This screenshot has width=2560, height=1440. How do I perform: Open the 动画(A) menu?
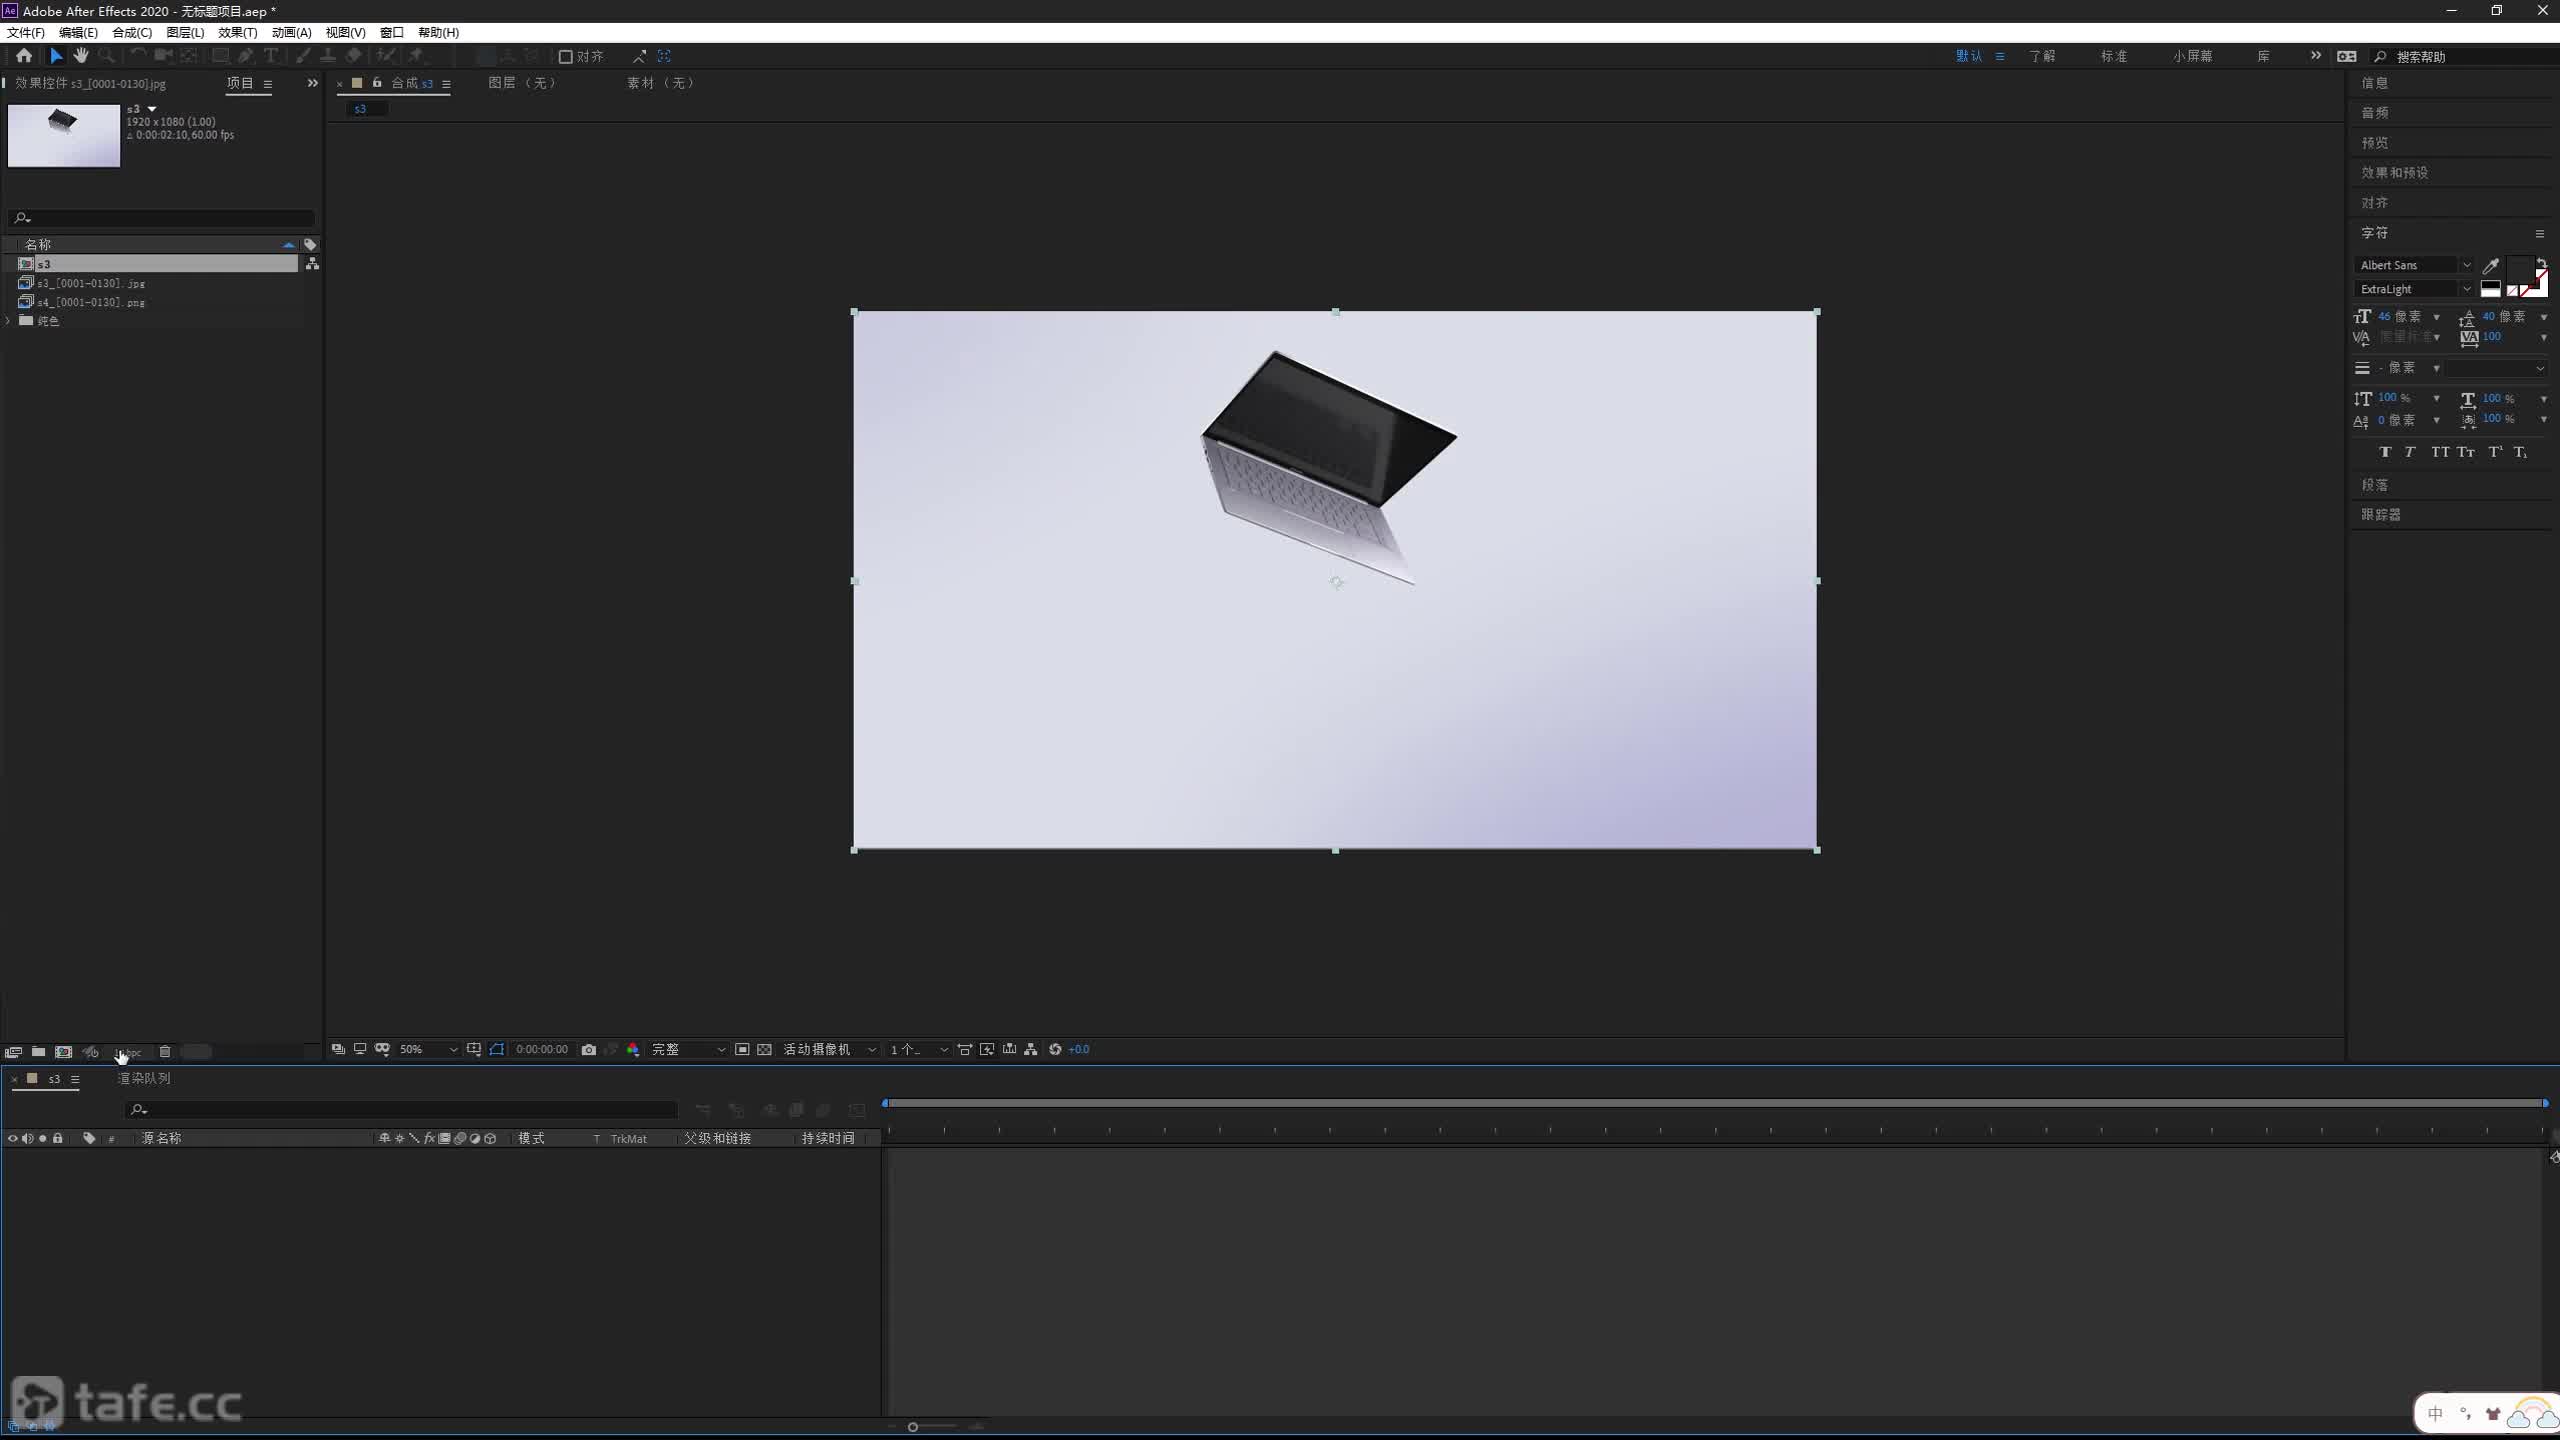pos(292,33)
